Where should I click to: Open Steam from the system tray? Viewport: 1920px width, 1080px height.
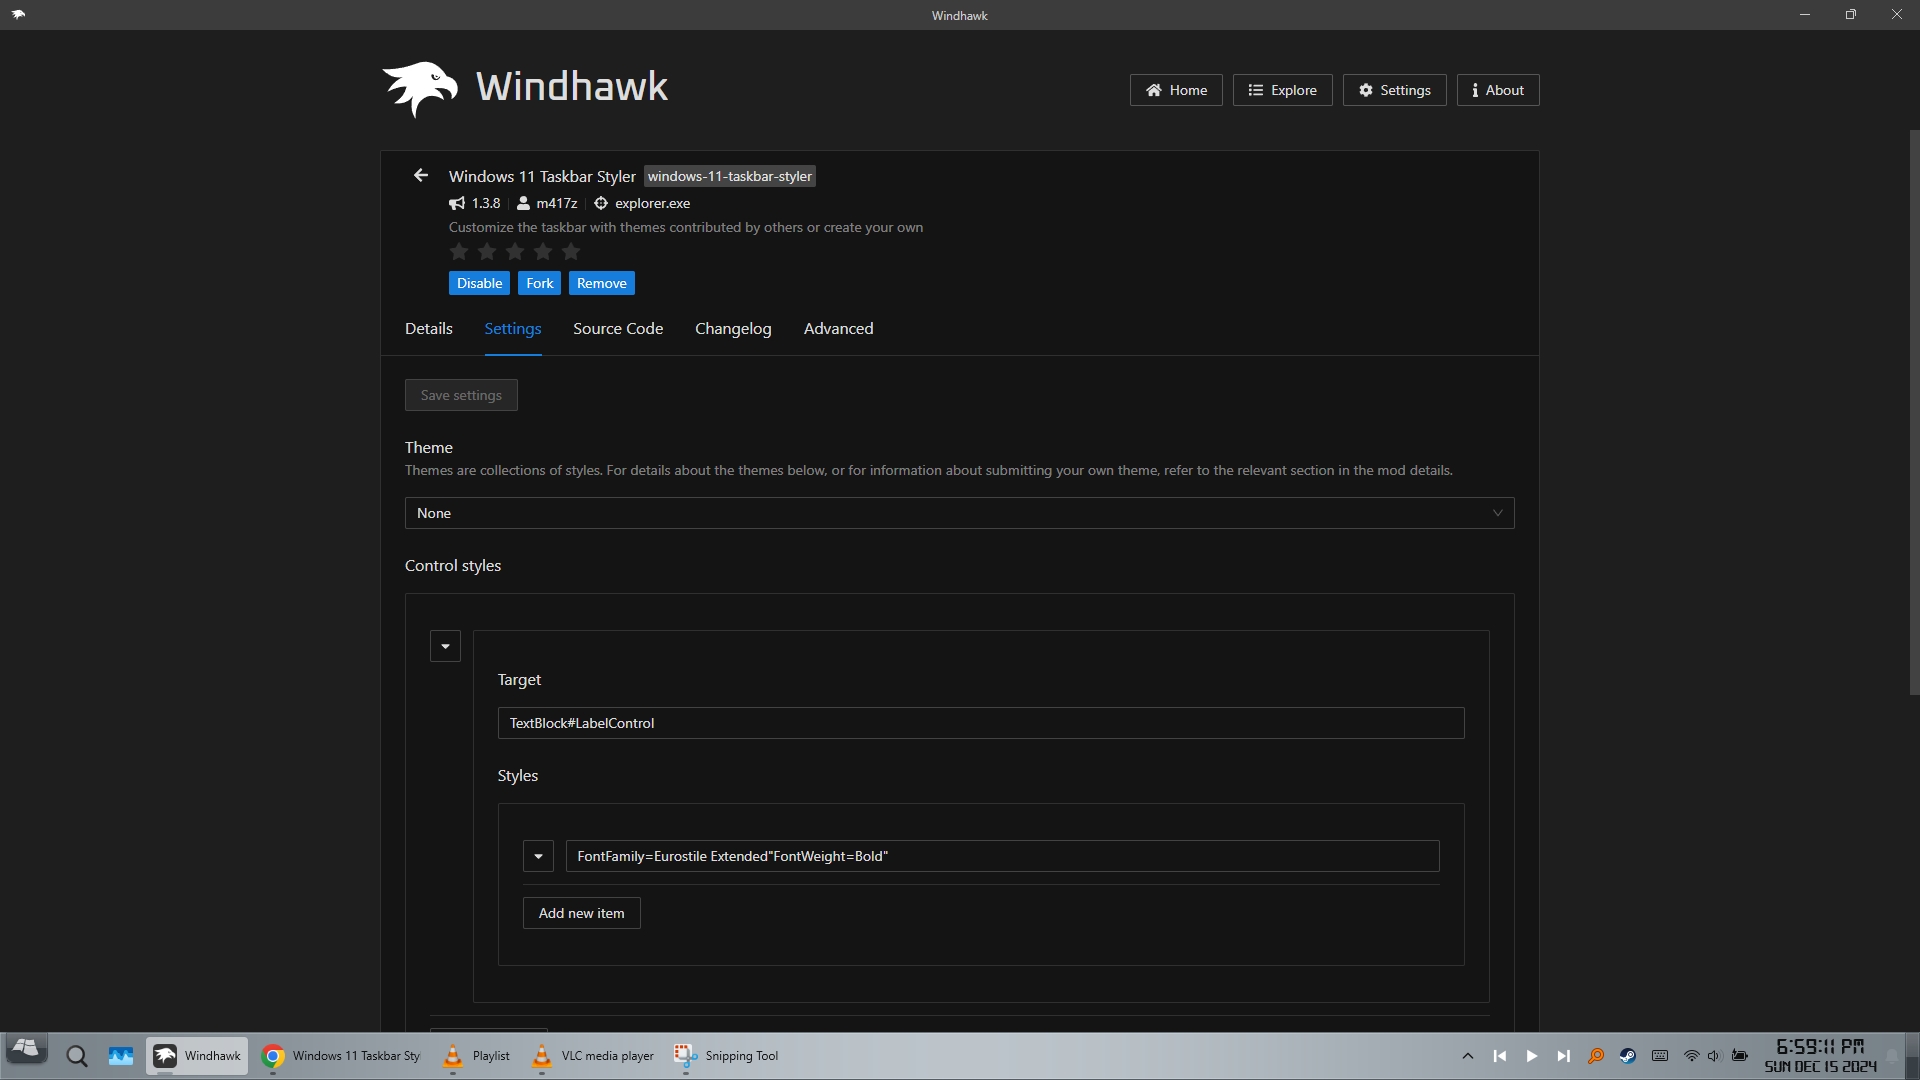coord(1628,1056)
